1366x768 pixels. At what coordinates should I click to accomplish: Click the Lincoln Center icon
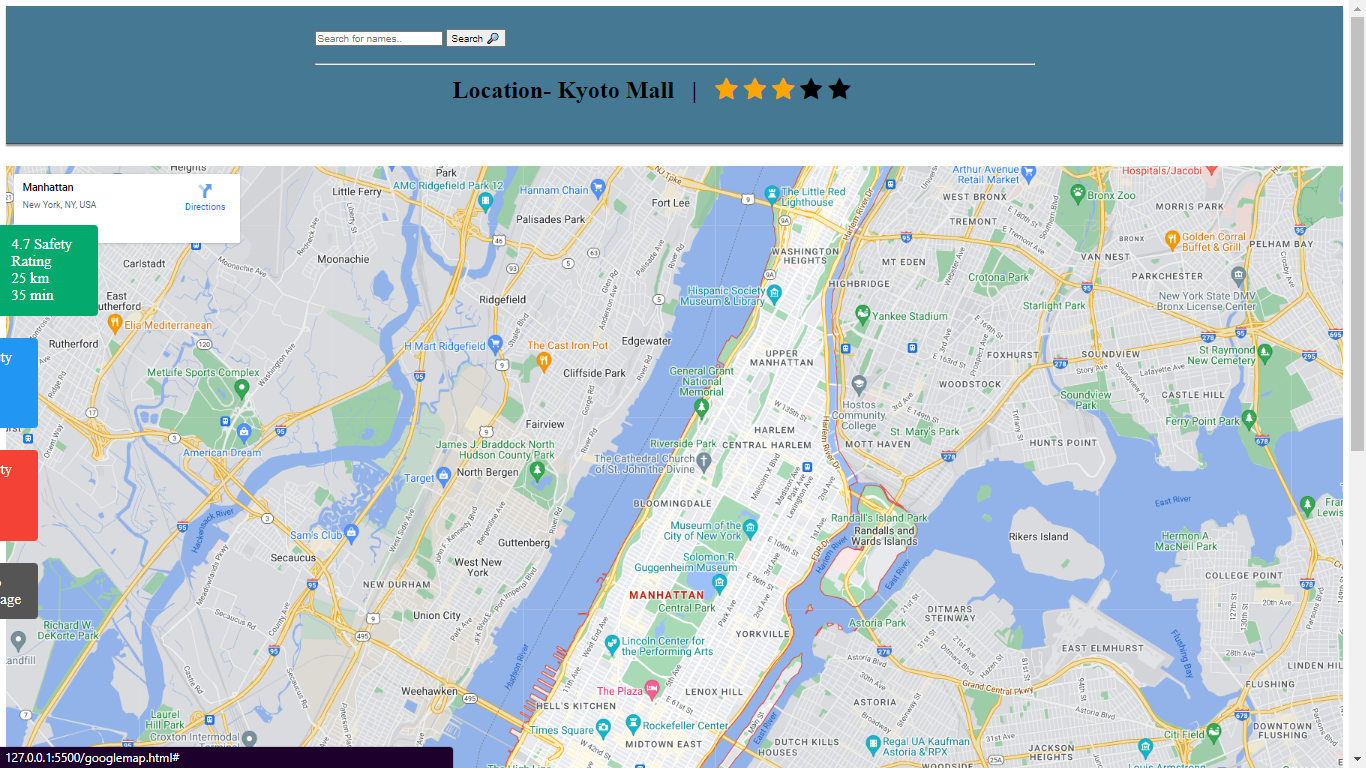[x=610, y=645]
